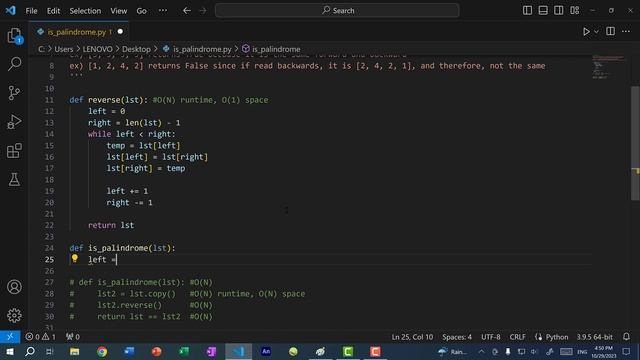This screenshot has width=640, height=360.
Task: Change encoding via UTF-8 status item
Action: (491, 337)
